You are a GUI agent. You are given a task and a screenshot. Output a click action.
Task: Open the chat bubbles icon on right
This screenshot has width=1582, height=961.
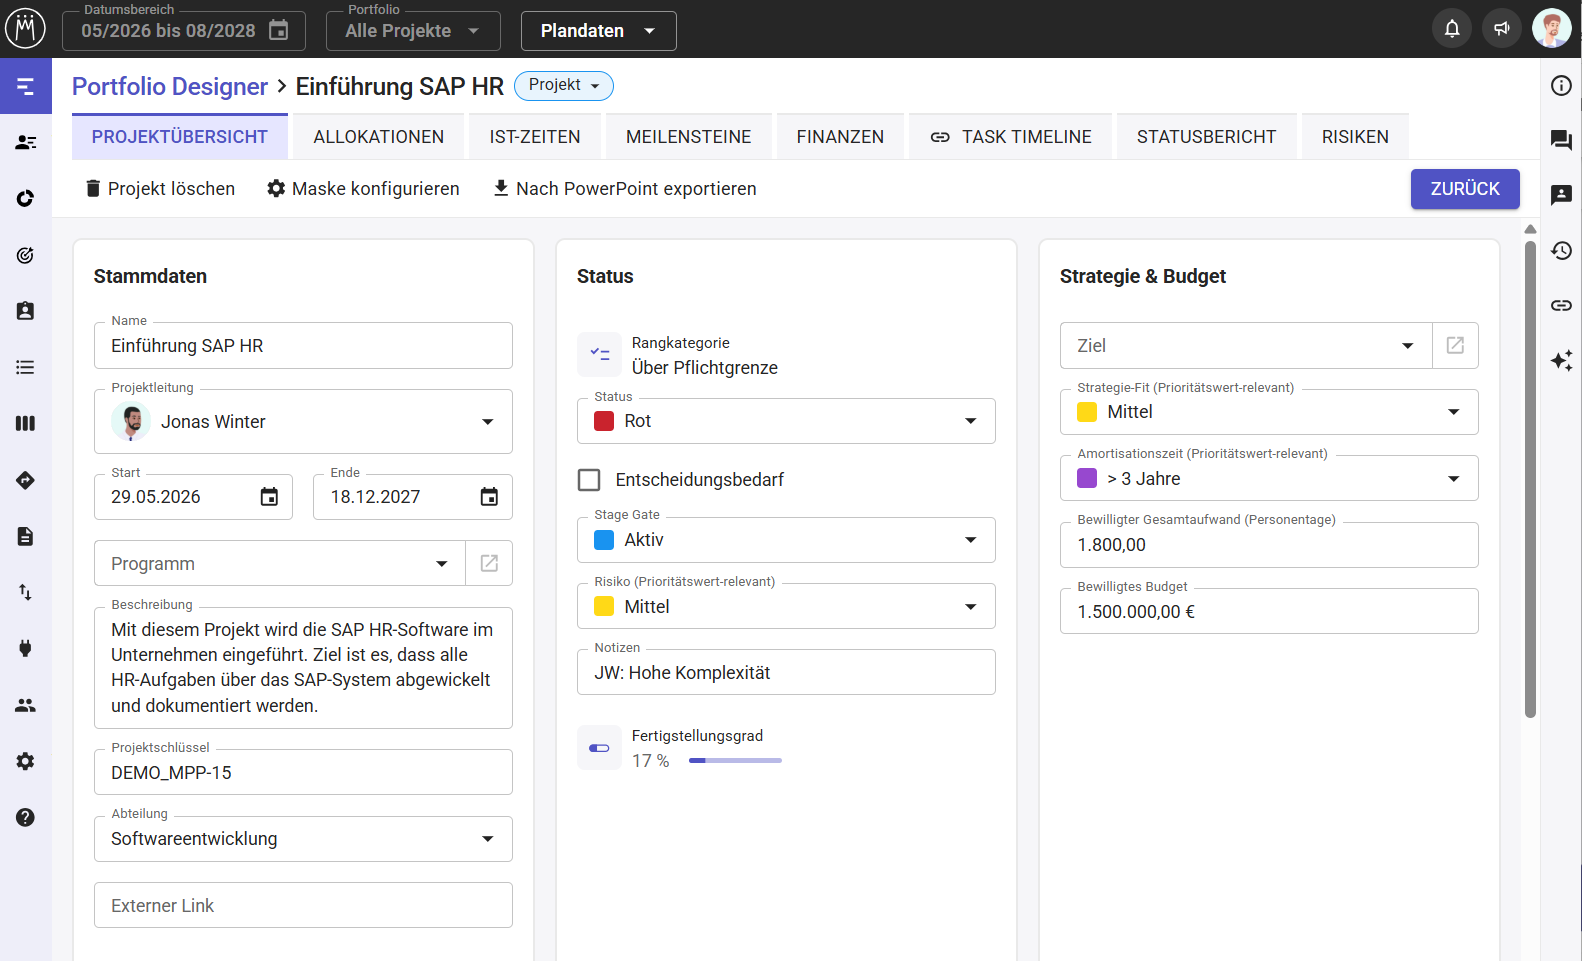pos(1561,140)
